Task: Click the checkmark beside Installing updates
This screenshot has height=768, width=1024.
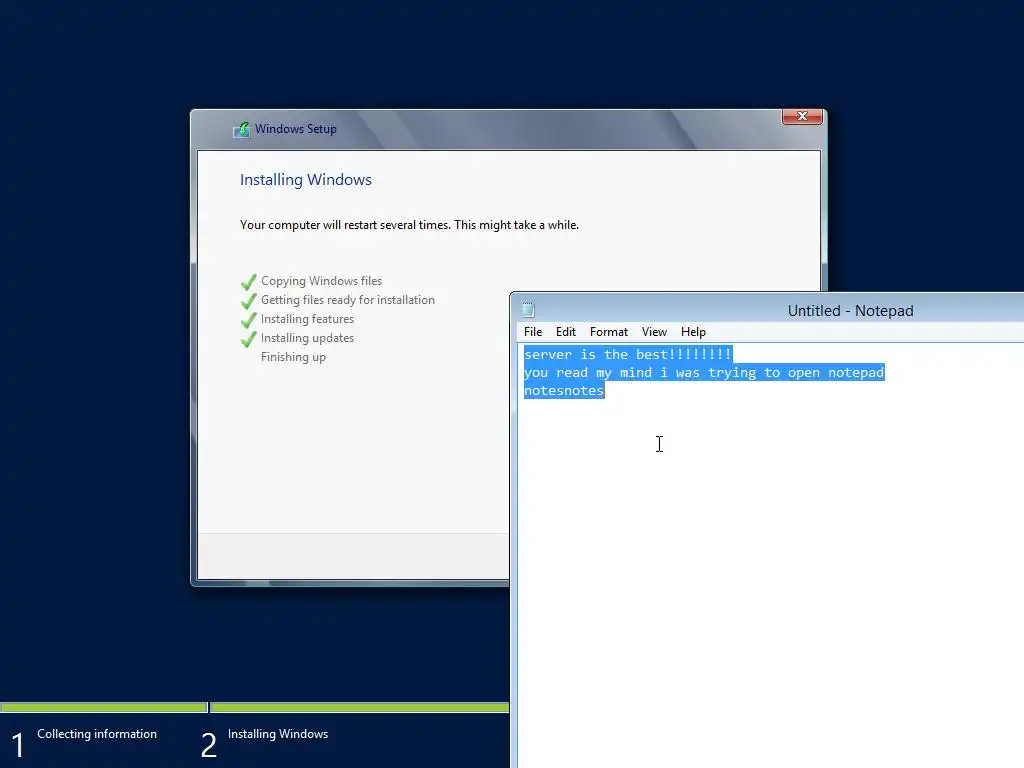Action: click(248, 338)
